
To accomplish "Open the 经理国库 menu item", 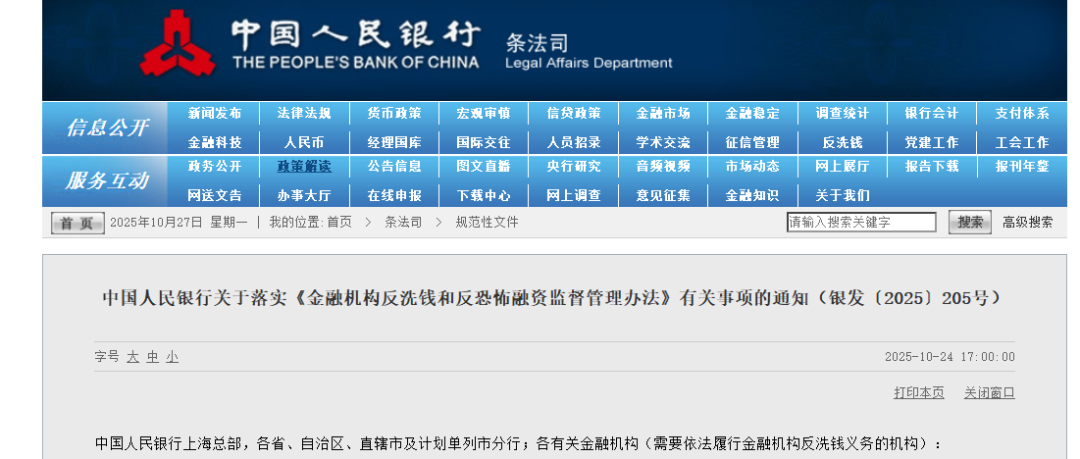I will (394, 143).
